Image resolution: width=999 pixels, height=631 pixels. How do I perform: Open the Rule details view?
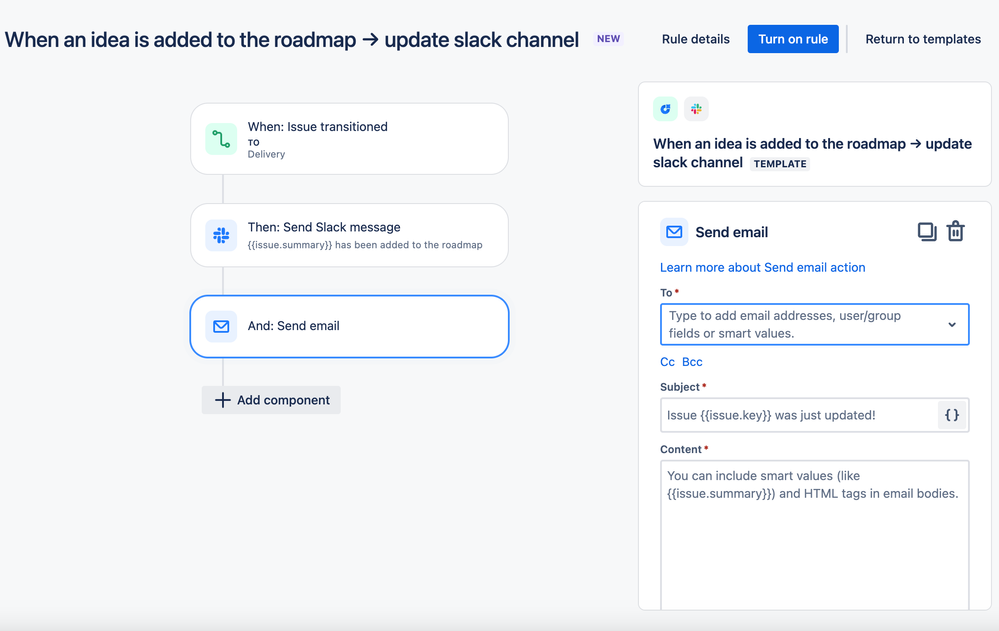point(696,39)
